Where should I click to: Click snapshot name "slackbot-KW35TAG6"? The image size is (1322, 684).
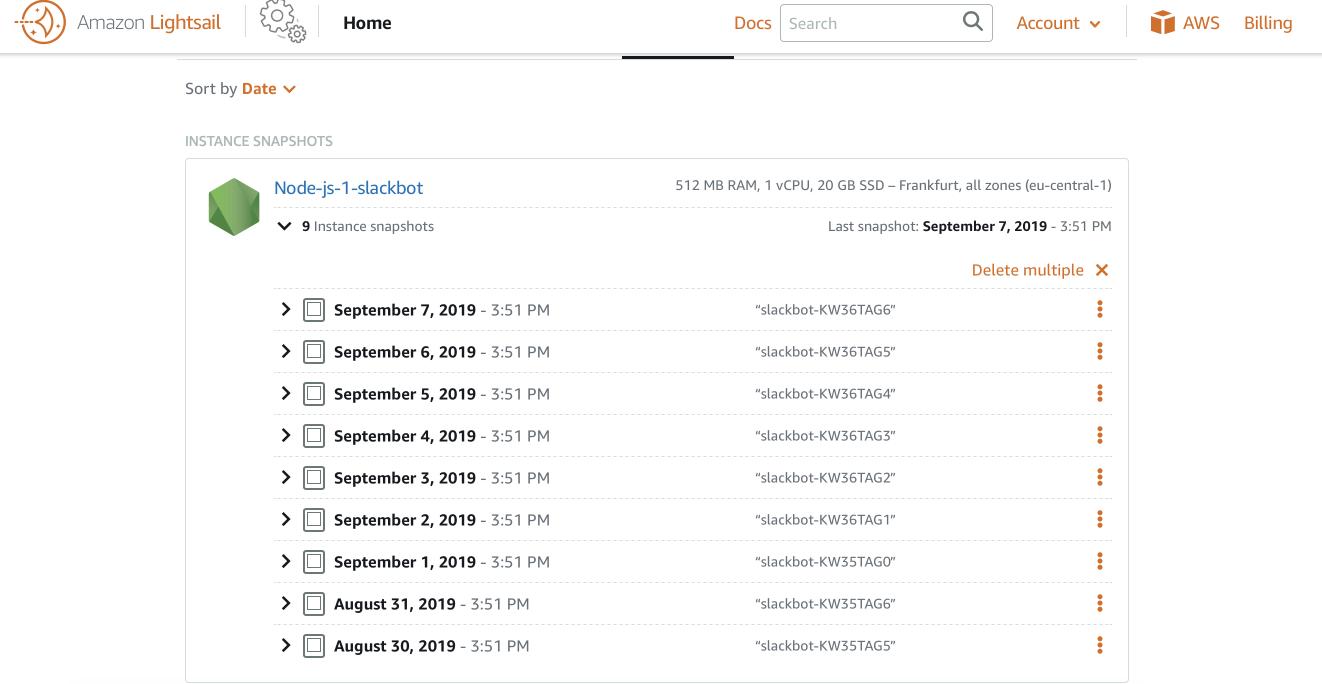pyautogui.click(x=825, y=604)
